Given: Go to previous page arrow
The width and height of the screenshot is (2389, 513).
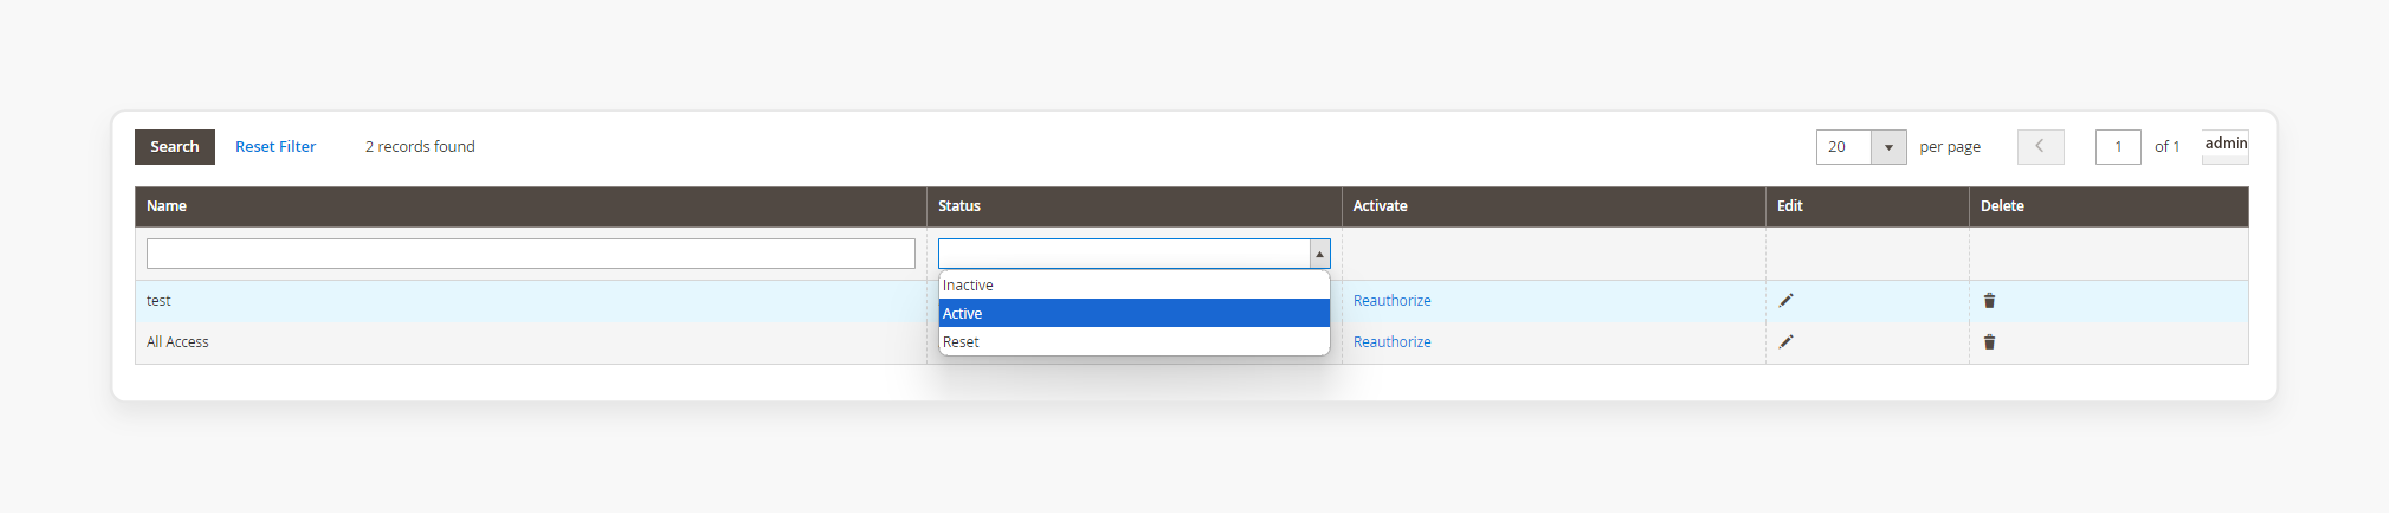Looking at the screenshot, I should [x=2040, y=147].
